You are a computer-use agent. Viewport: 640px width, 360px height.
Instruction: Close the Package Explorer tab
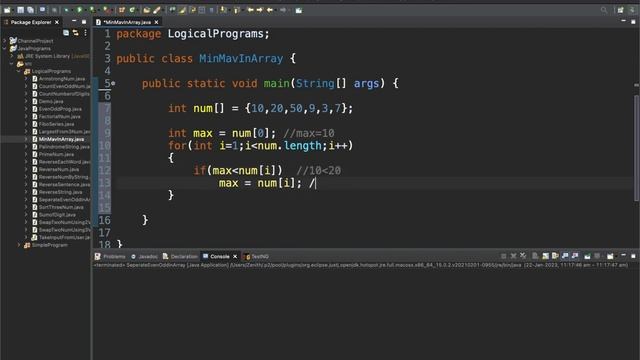(x=57, y=22)
